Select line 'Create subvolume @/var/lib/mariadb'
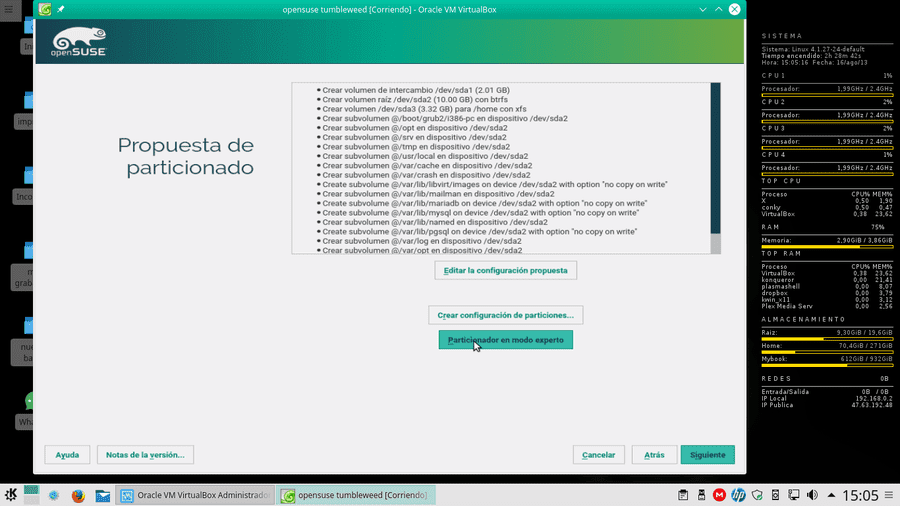This screenshot has height=506, width=900. pos(484,203)
